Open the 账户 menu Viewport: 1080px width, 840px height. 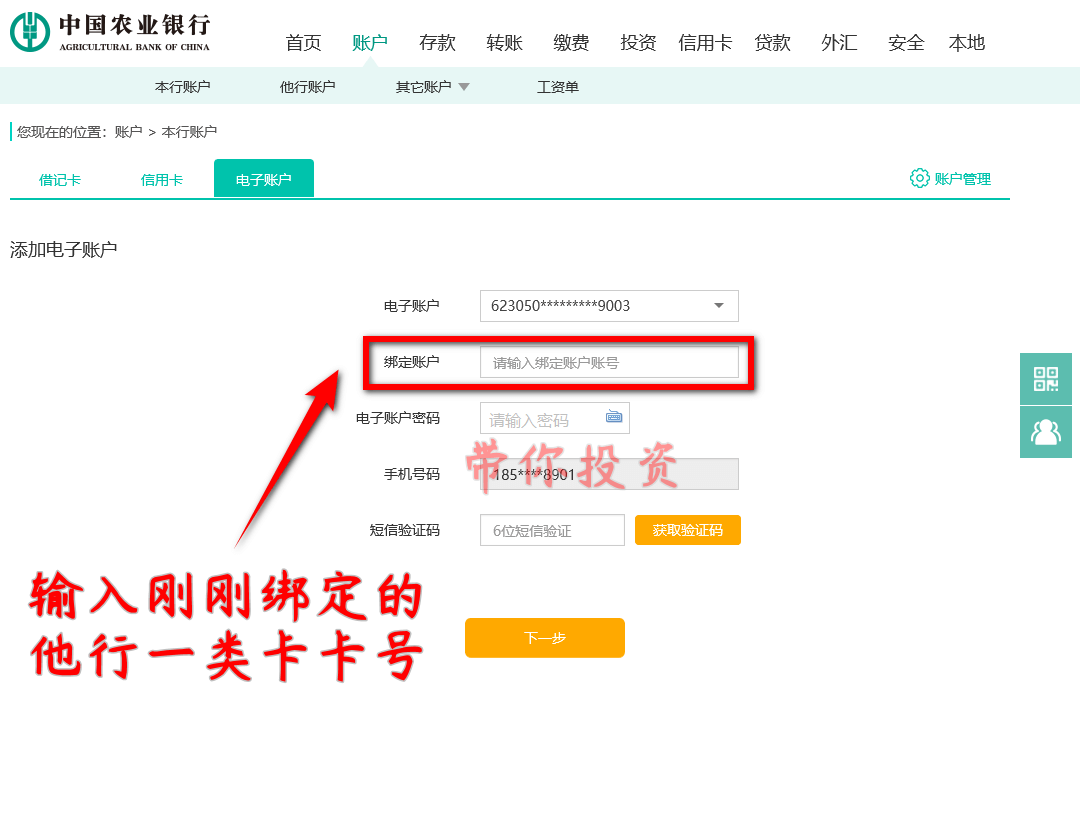click(x=370, y=43)
